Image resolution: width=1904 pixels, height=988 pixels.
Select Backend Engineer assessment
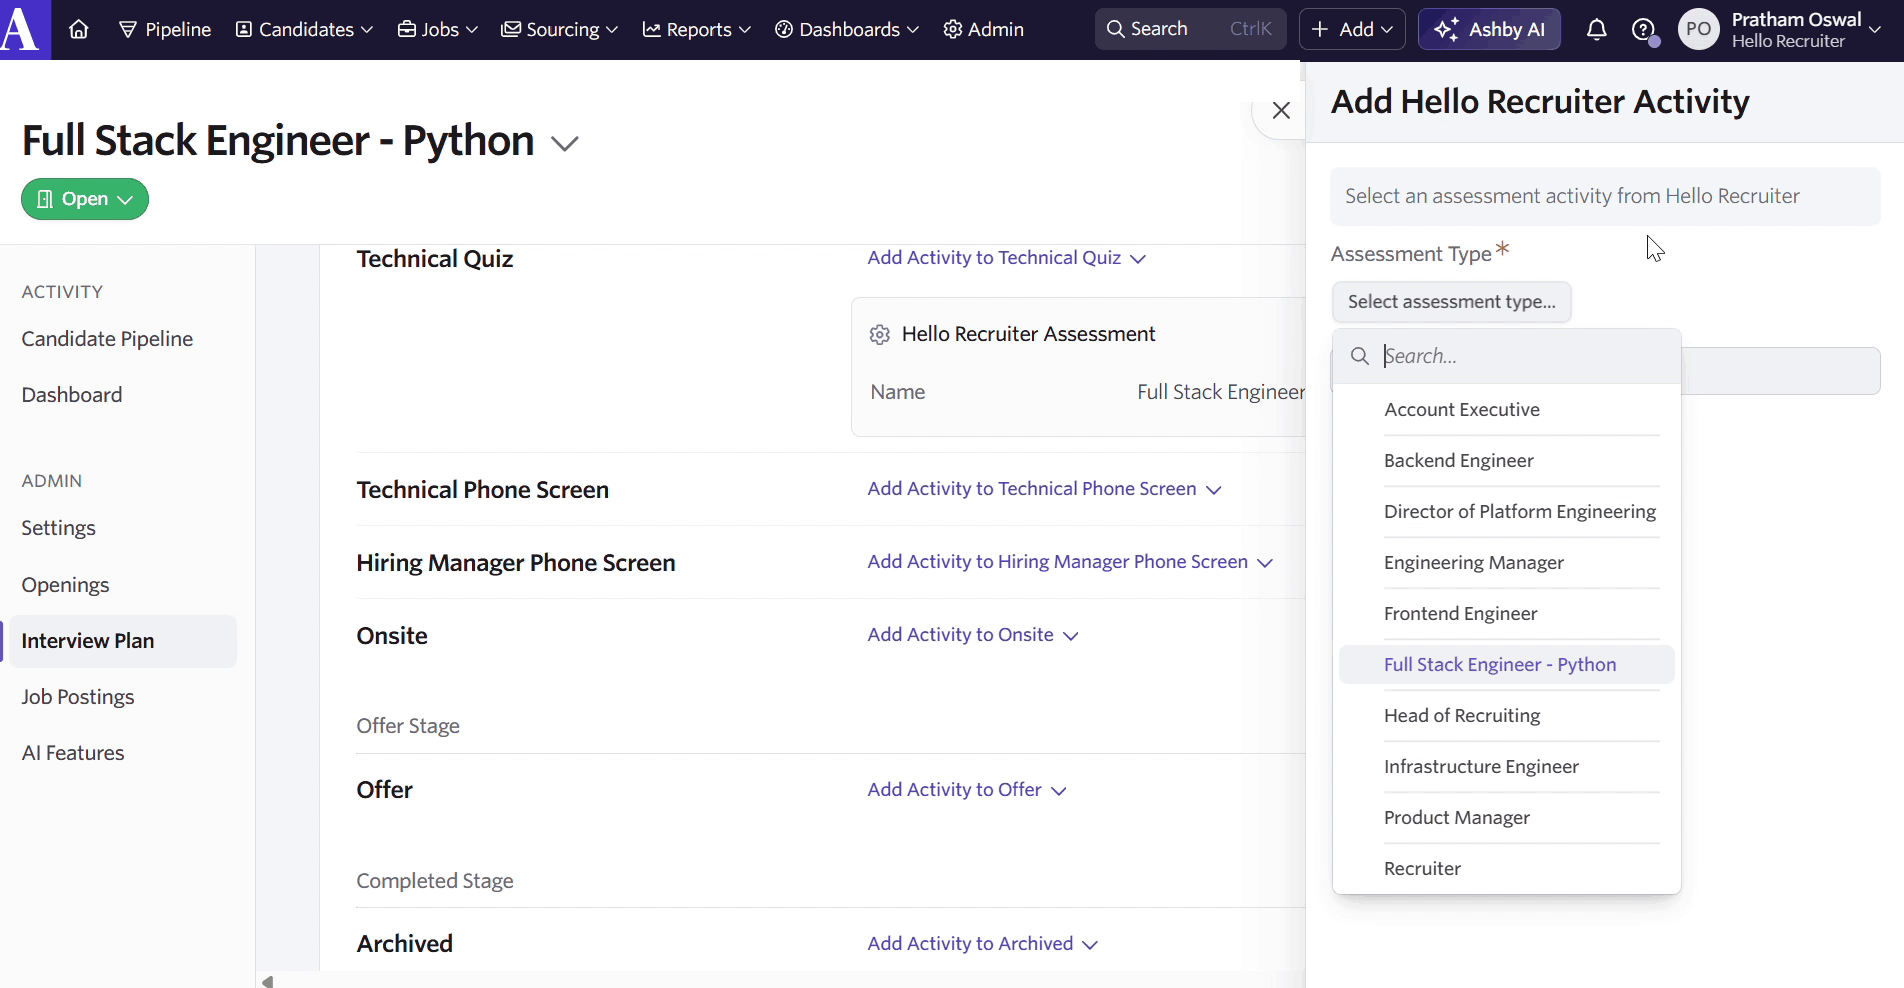point(1506,461)
